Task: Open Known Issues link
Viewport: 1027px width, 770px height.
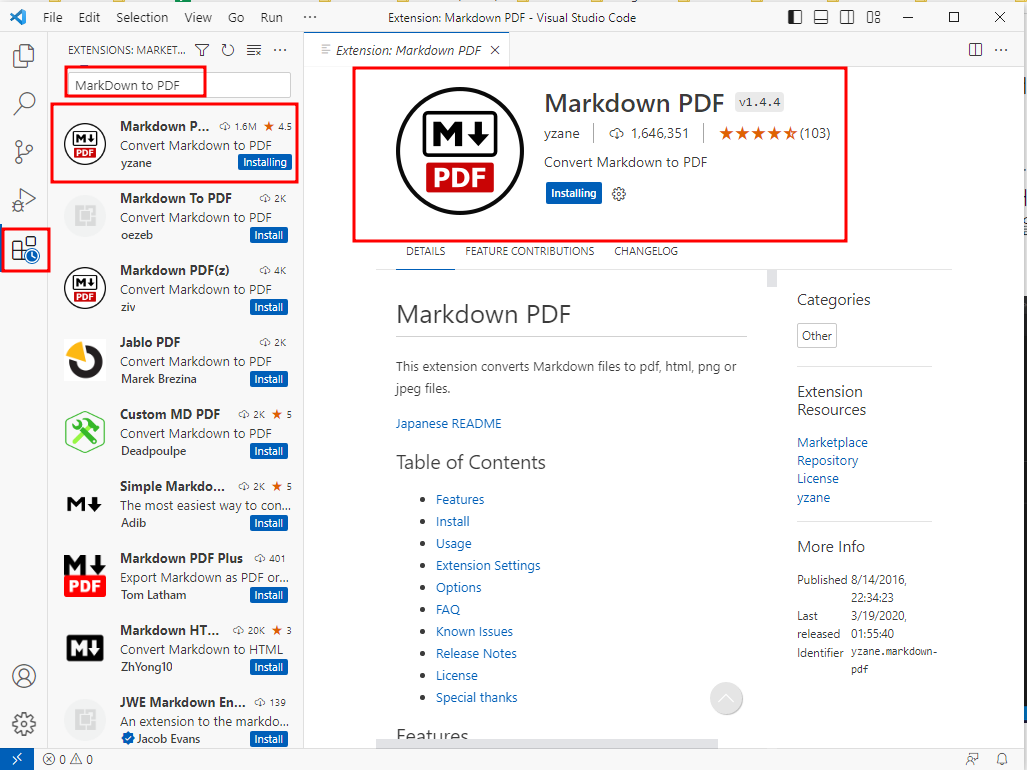Action: (474, 632)
